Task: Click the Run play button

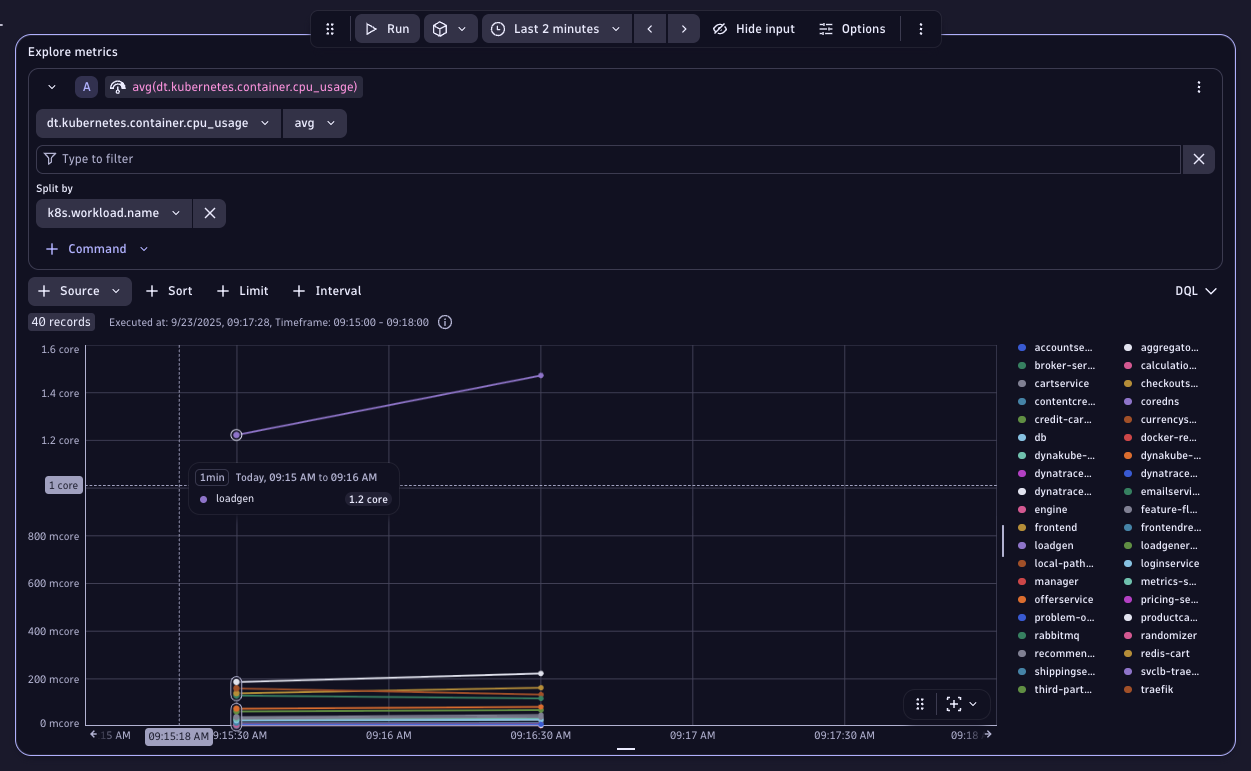Action: pyautogui.click(x=387, y=29)
